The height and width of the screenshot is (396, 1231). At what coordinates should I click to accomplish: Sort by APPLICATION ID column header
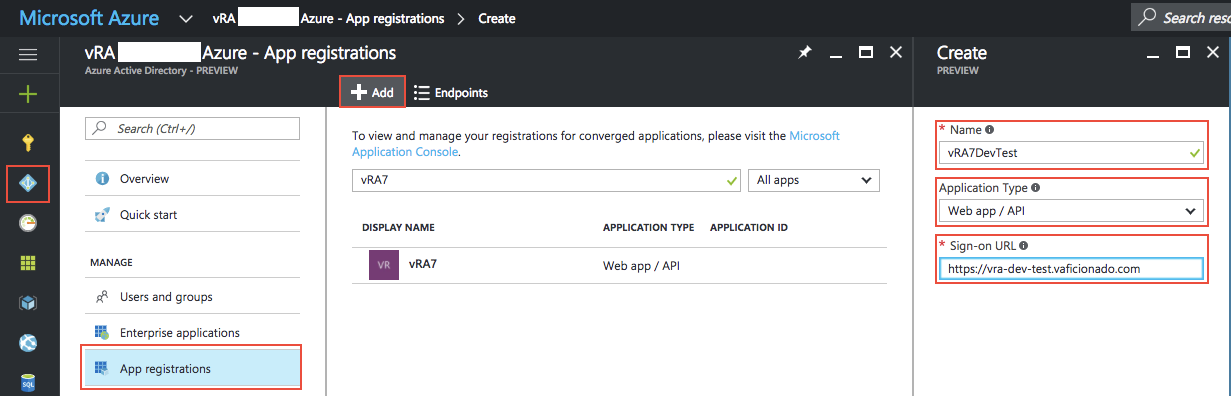[x=749, y=228]
